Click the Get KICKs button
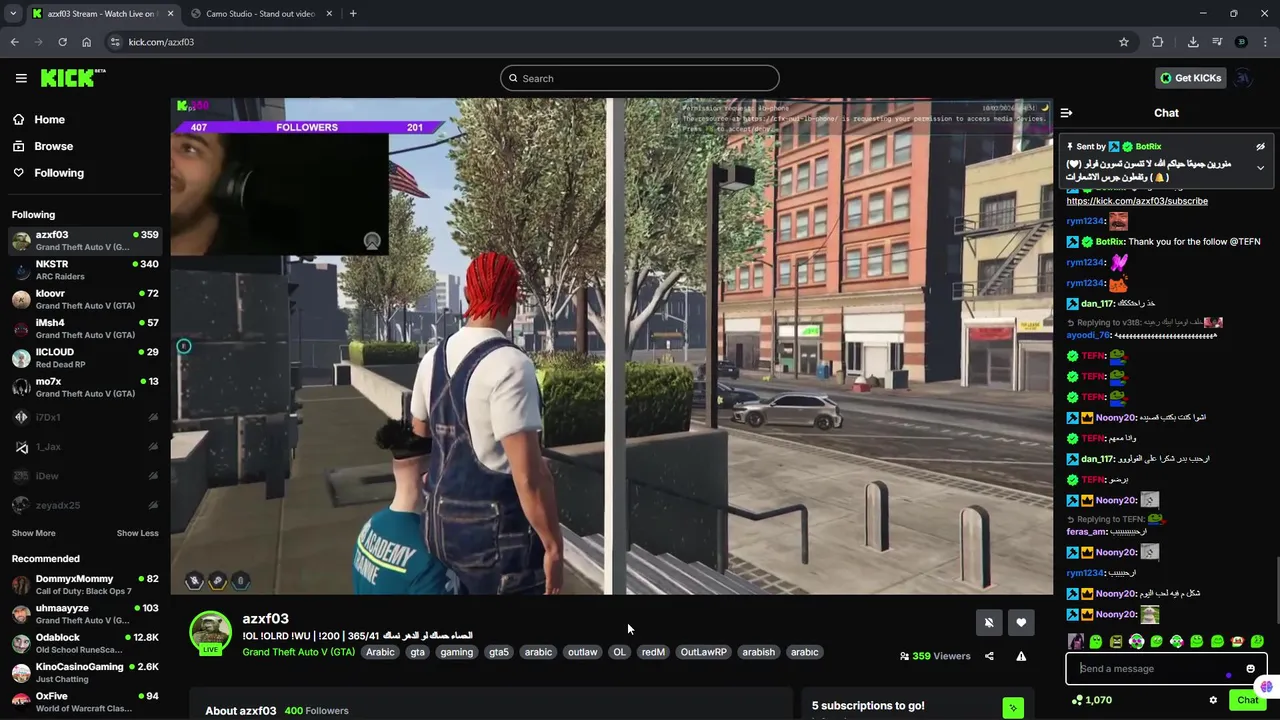1280x720 pixels. 1190,78
